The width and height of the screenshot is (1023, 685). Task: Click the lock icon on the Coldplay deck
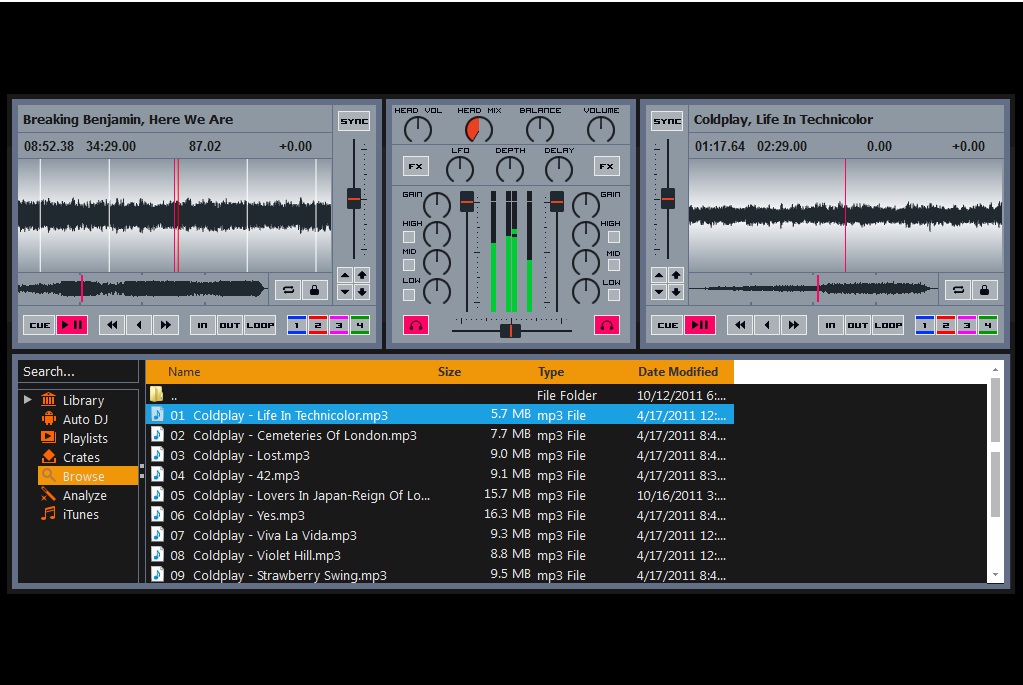(x=984, y=290)
